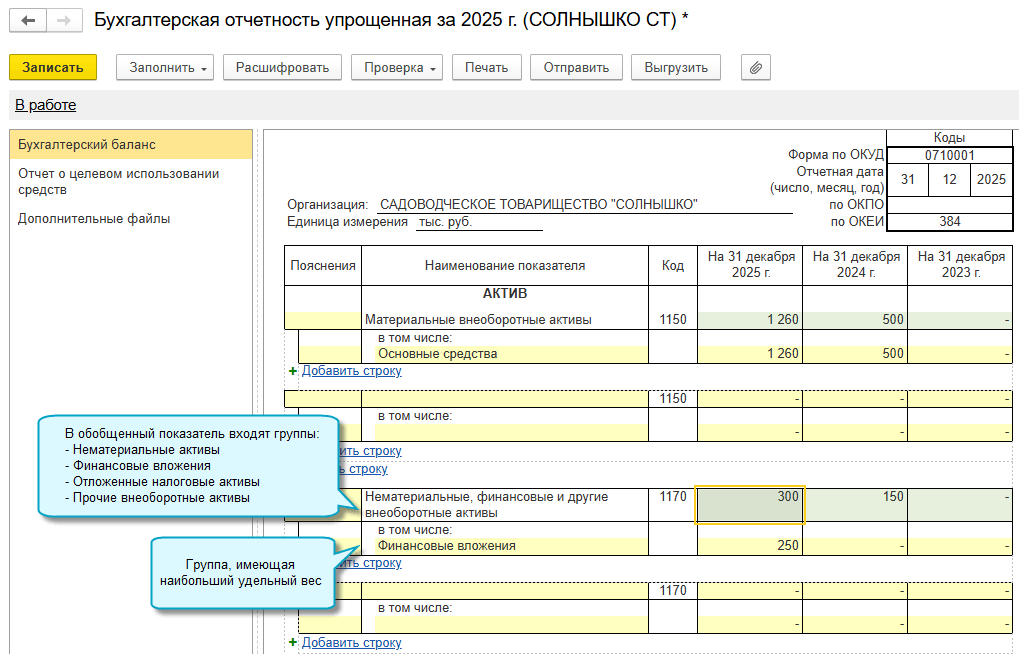Select the 300 value cell for code 1170

(x=750, y=504)
